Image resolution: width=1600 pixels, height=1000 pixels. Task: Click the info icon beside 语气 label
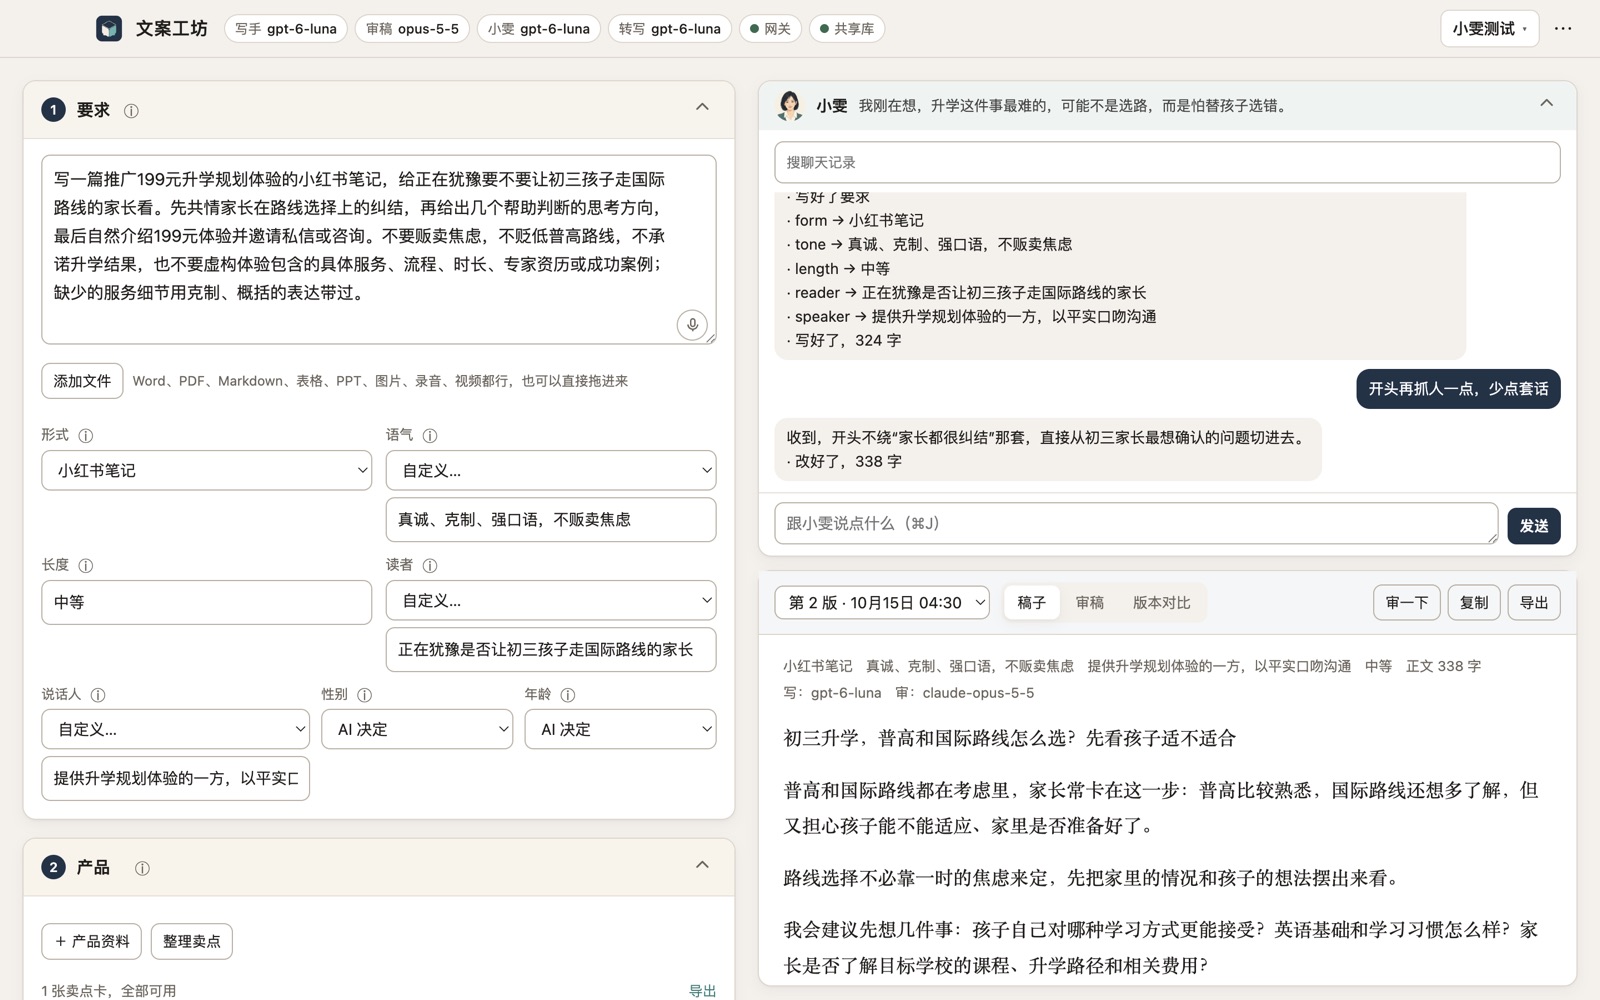coord(430,436)
